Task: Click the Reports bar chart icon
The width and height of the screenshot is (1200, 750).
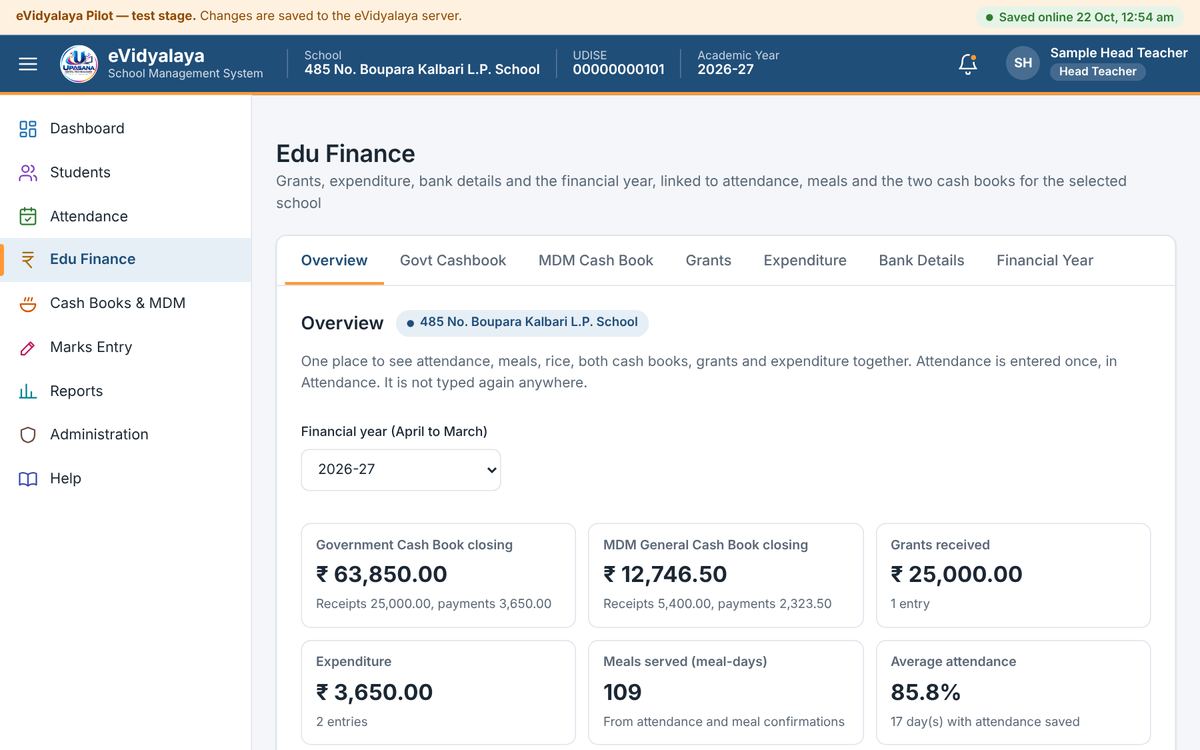Action: (28, 391)
